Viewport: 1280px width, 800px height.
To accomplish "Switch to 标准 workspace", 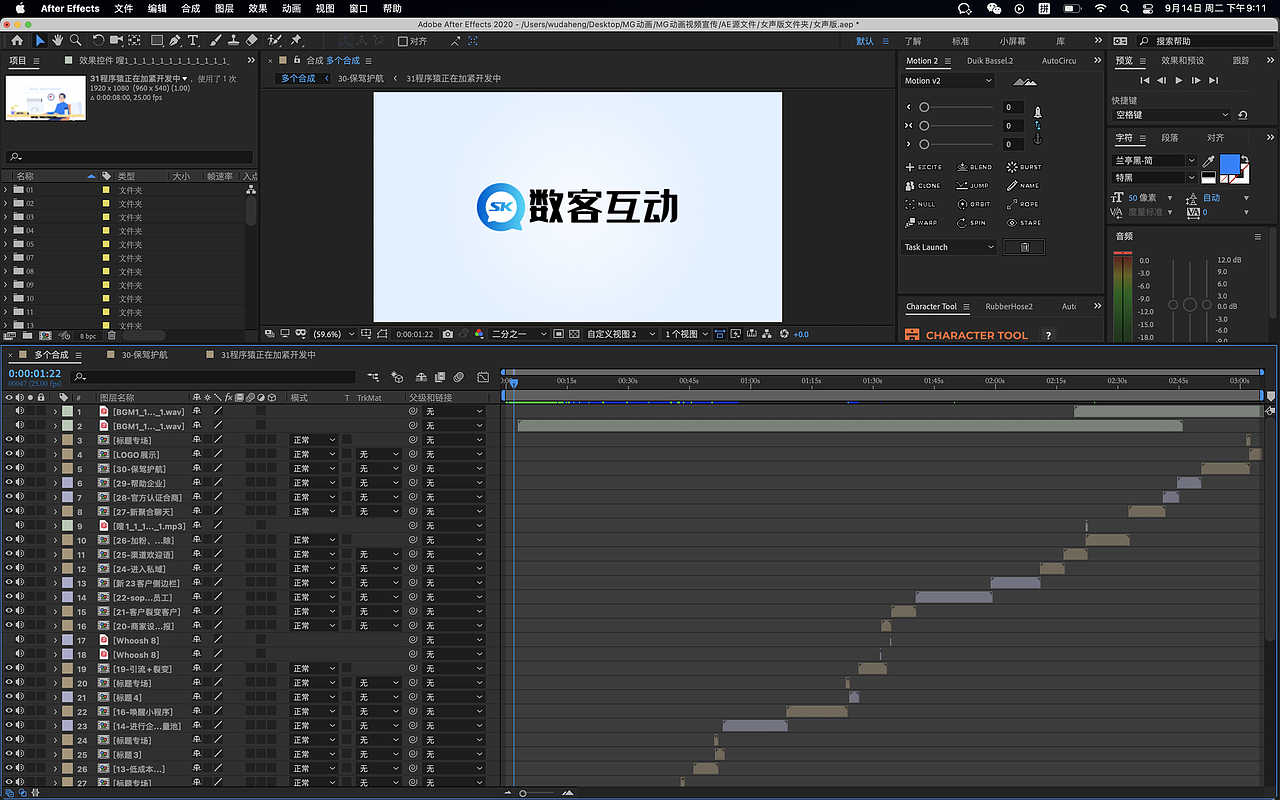I will pyautogui.click(x=961, y=41).
